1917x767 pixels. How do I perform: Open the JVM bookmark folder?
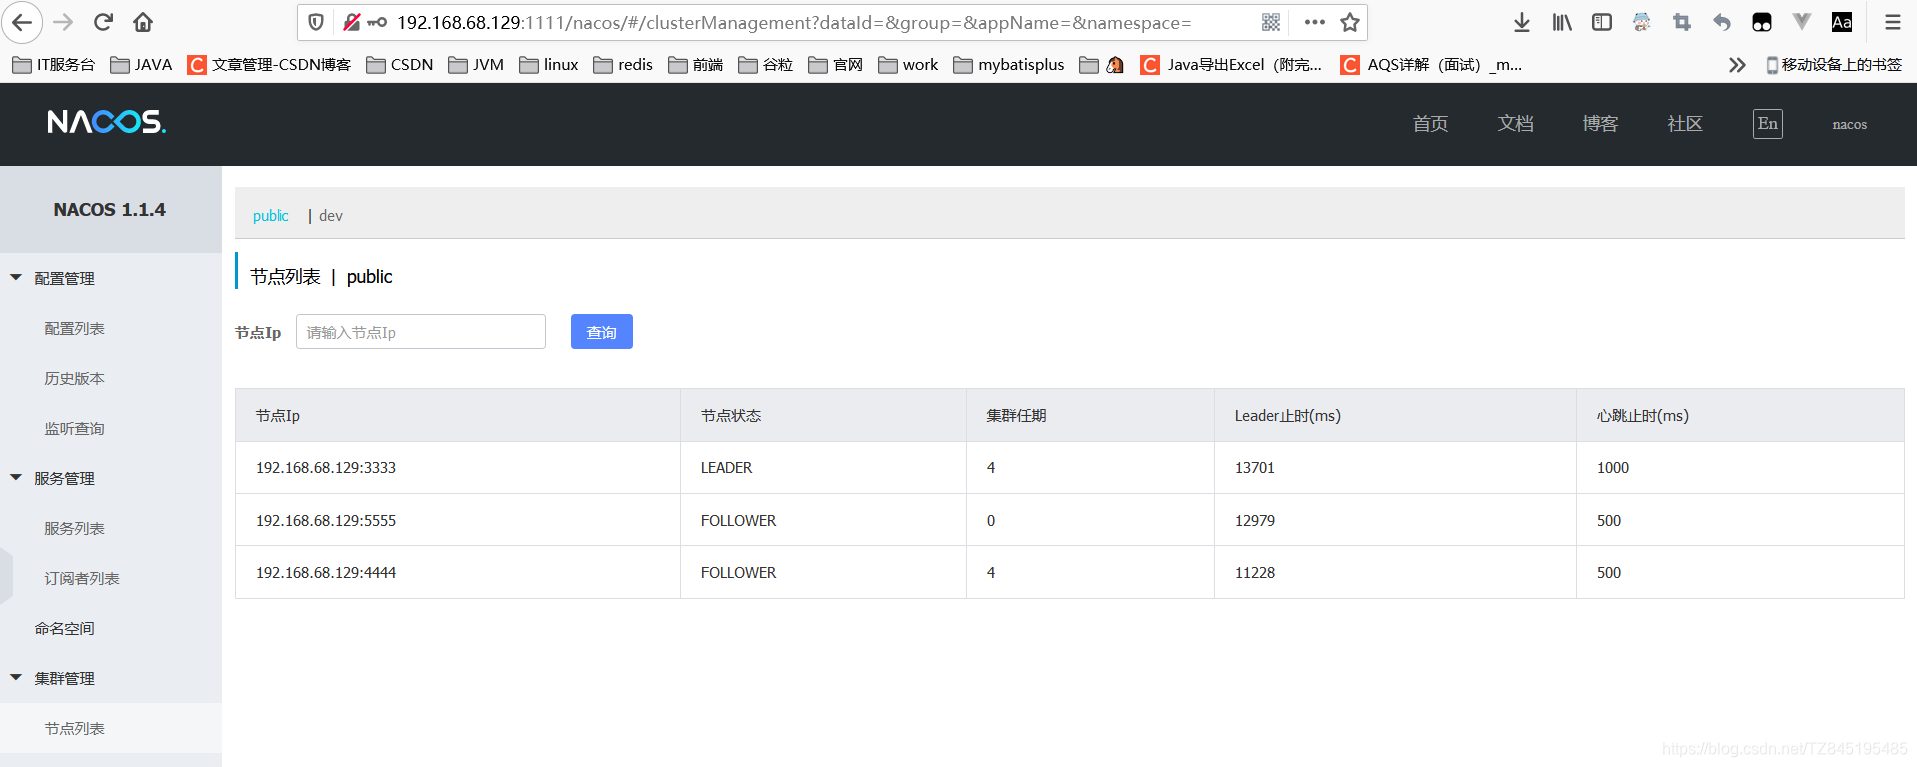point(476,65)
